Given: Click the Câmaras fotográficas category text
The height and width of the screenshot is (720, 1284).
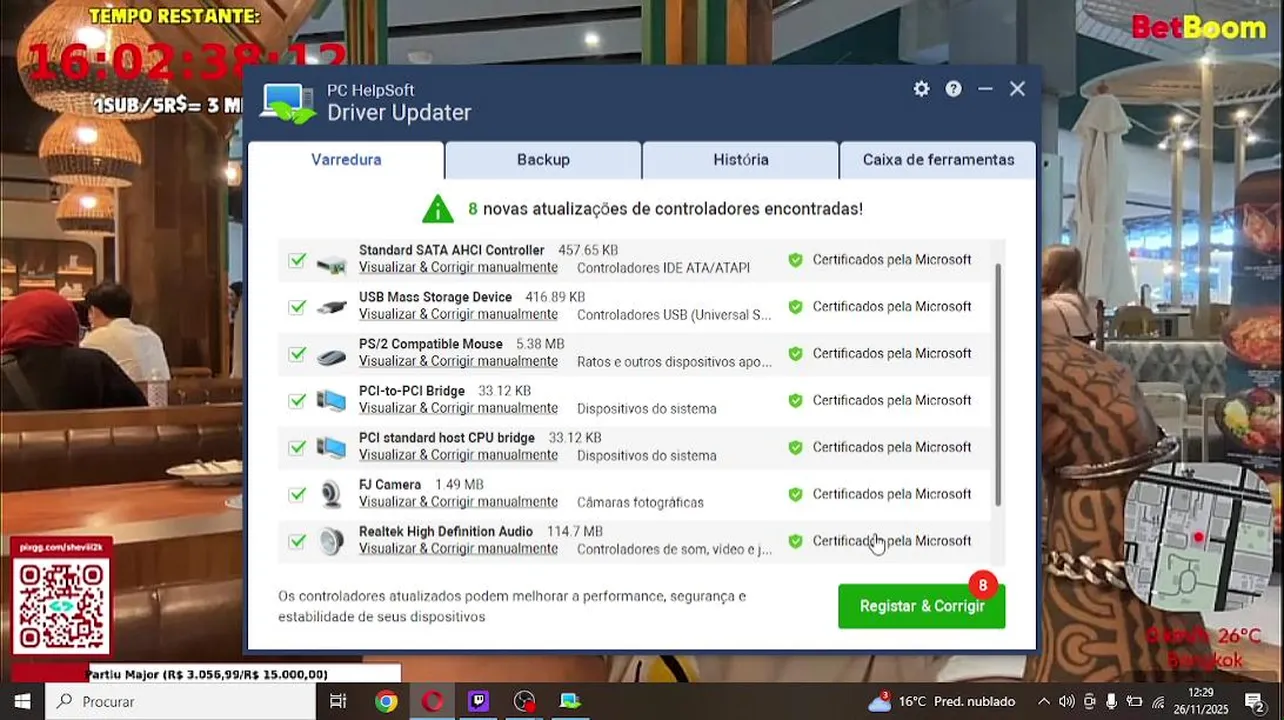Looking at the screenshot, I should [x=640, y=502].
